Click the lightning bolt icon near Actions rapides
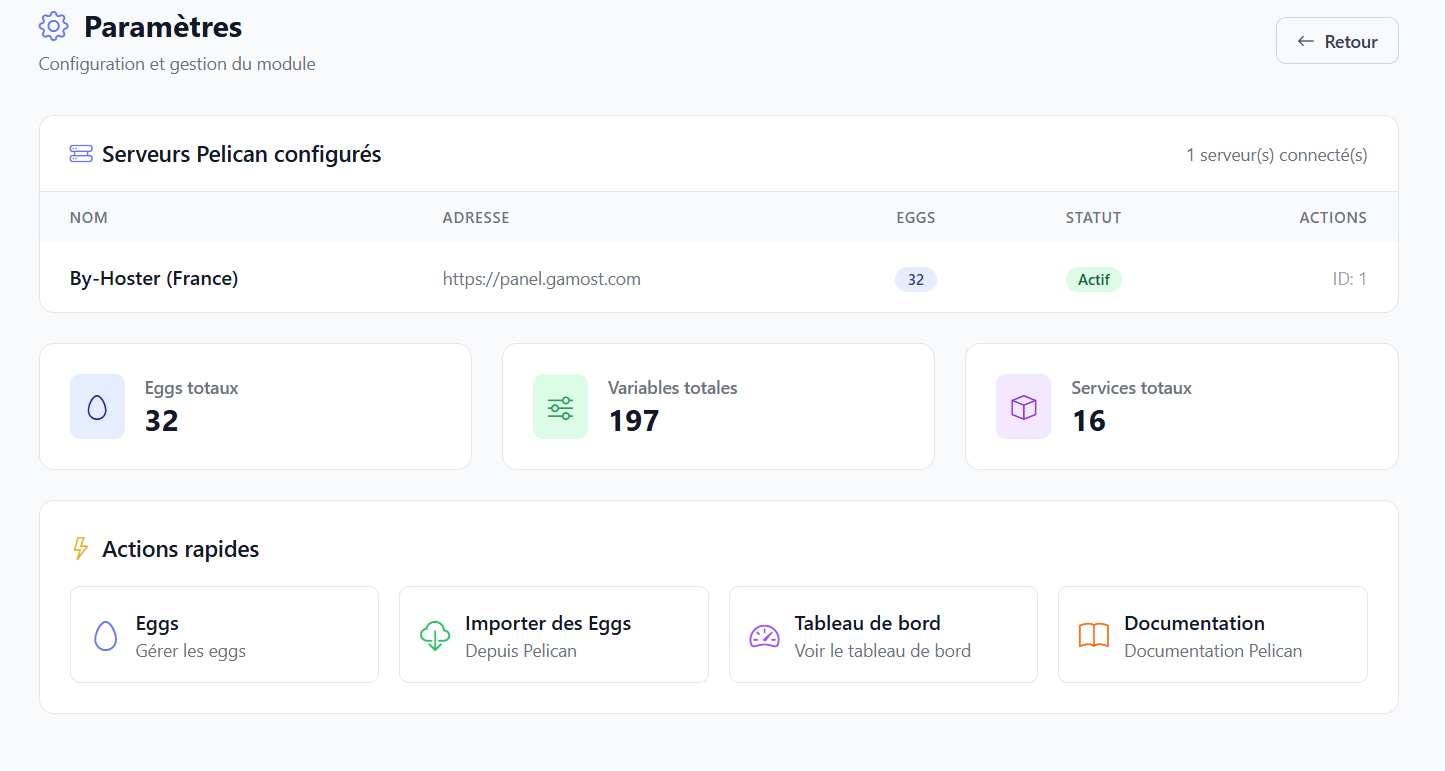 click(81, 549)
